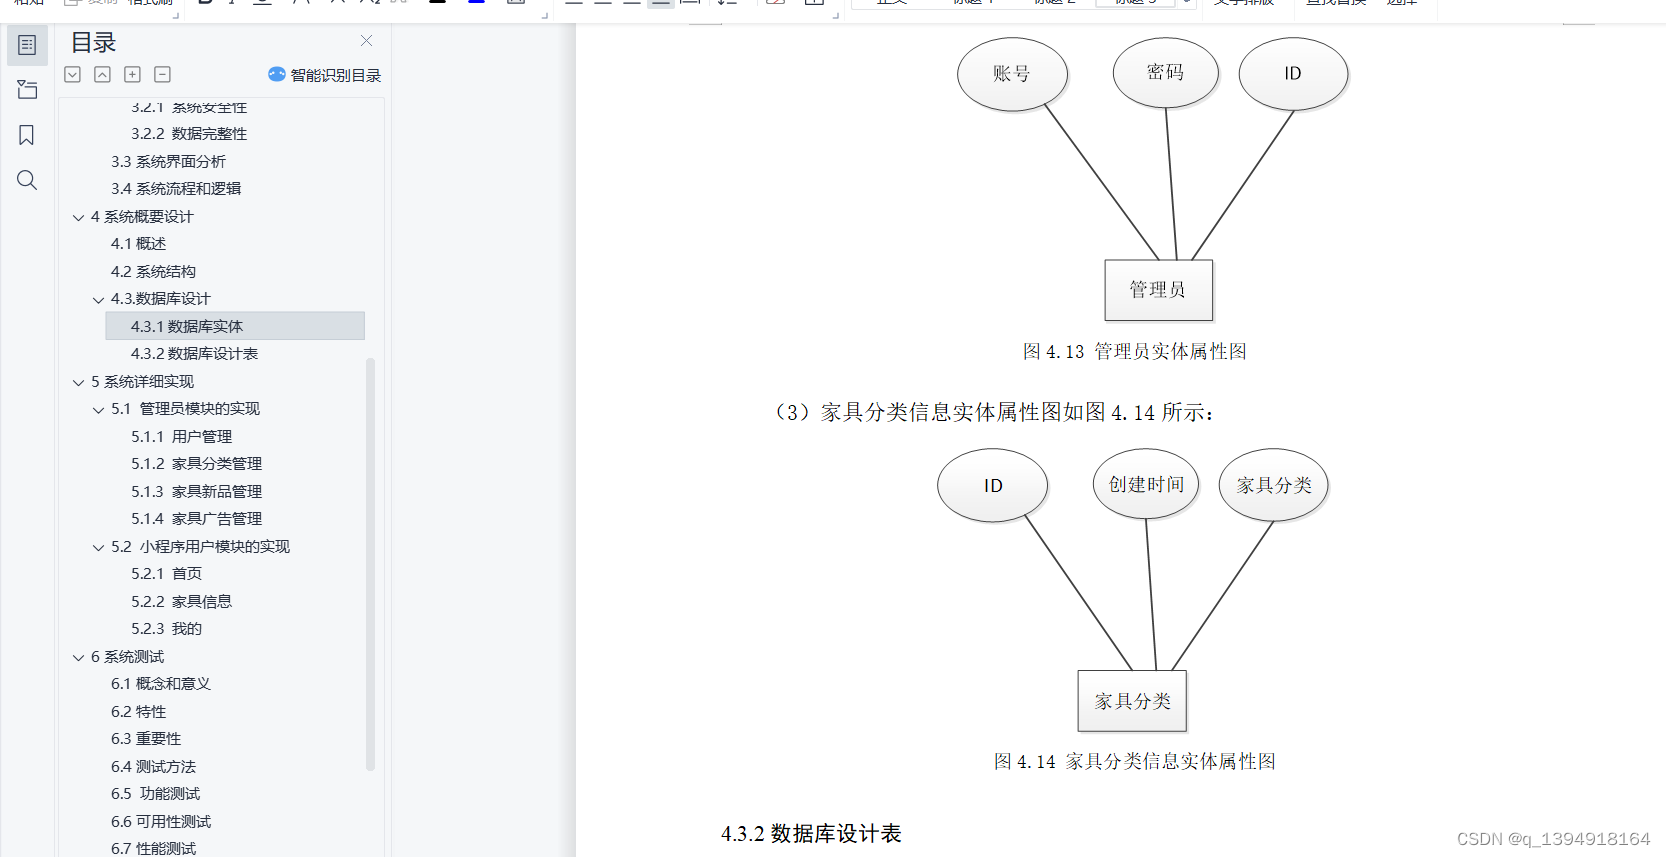Viewport: 1666px width, 857px height.
Task: Go to '4.3.2 数据库设计表' in the outline tree
Action: tap(194, 354)
